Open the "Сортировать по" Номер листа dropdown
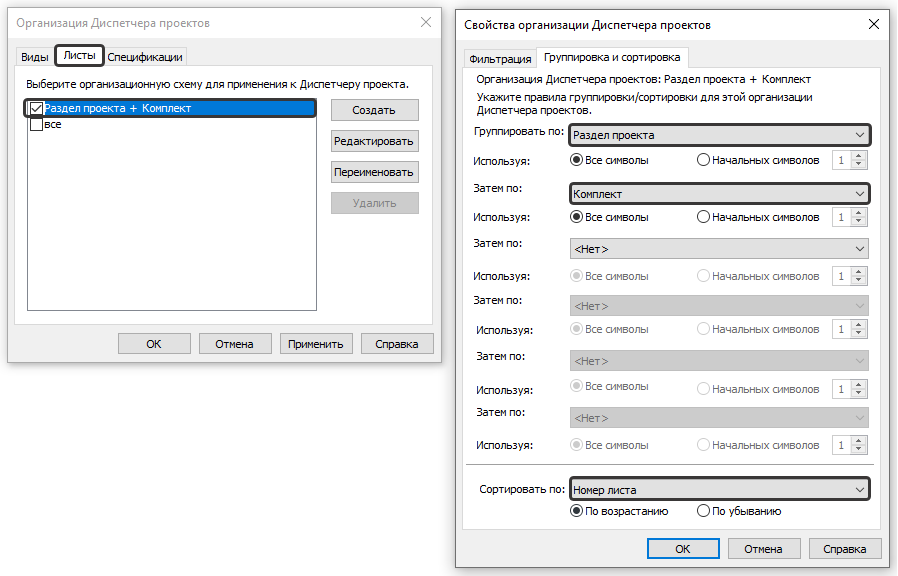Viewport: 898px width, 576px height. pos(718,490)
